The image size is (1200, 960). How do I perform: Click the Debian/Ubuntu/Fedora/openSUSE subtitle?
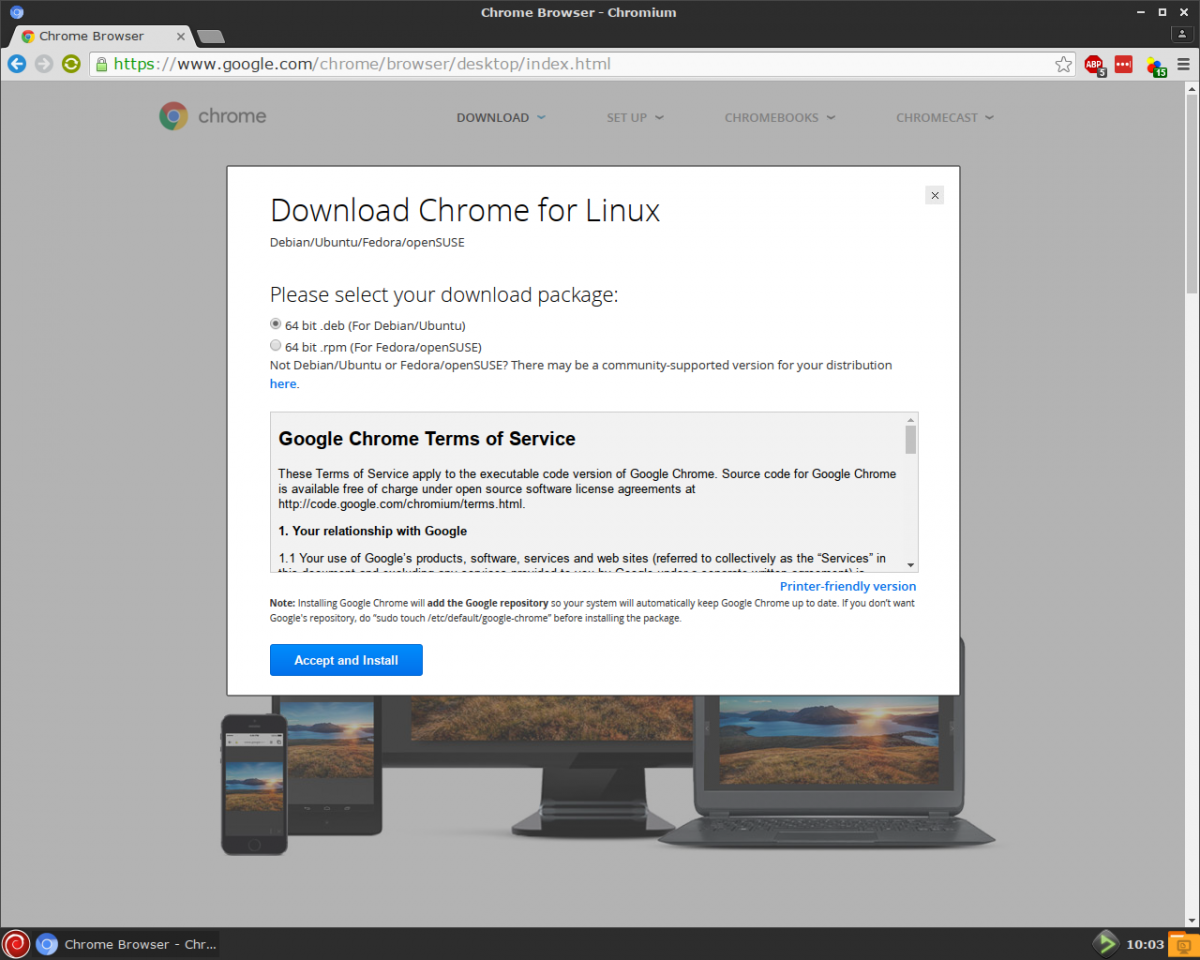pyautogui.click(x=367, y=243)
